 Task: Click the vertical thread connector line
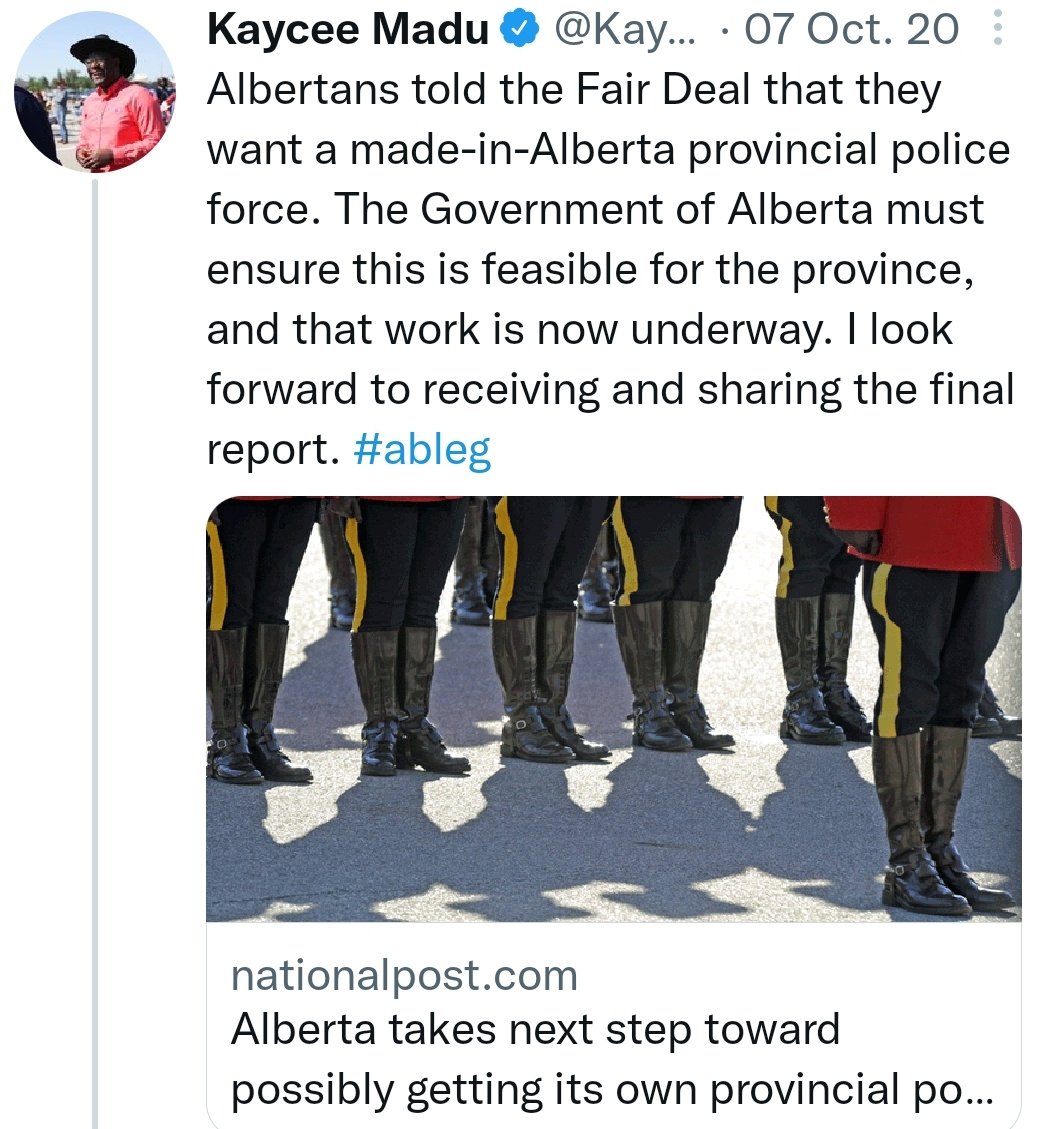[94, 654]
